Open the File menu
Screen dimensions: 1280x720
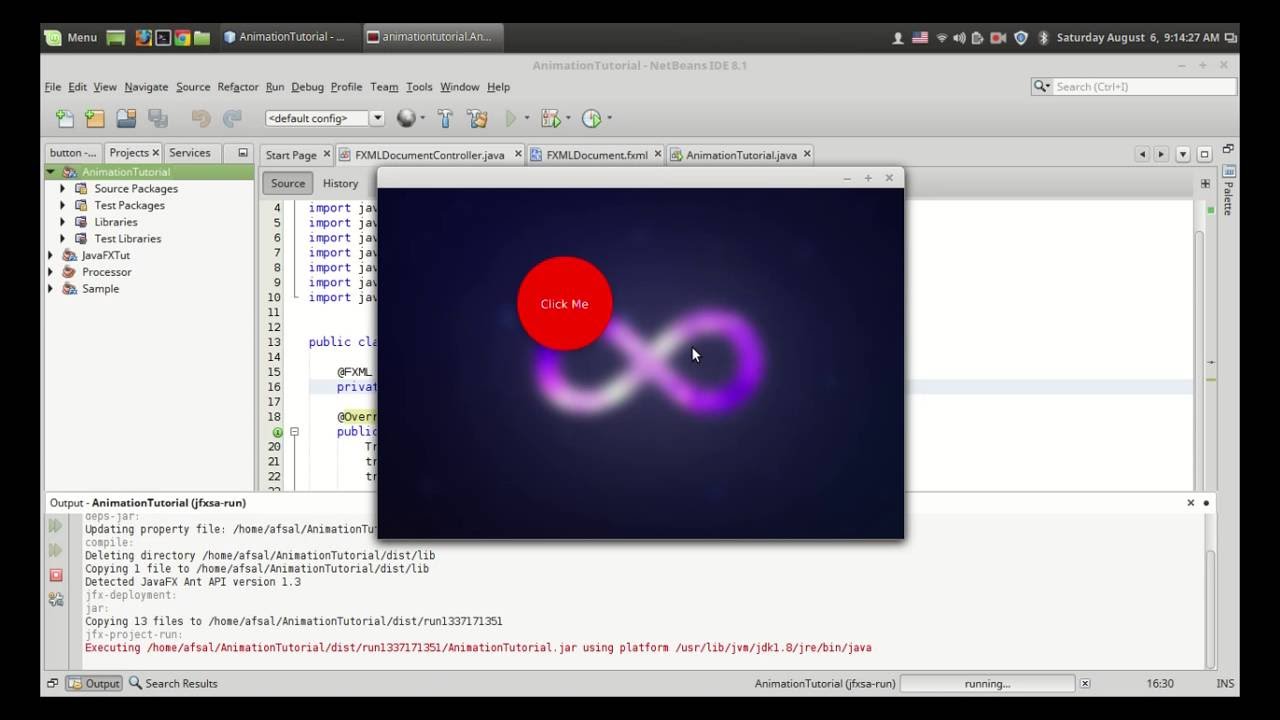coord(53,87)
